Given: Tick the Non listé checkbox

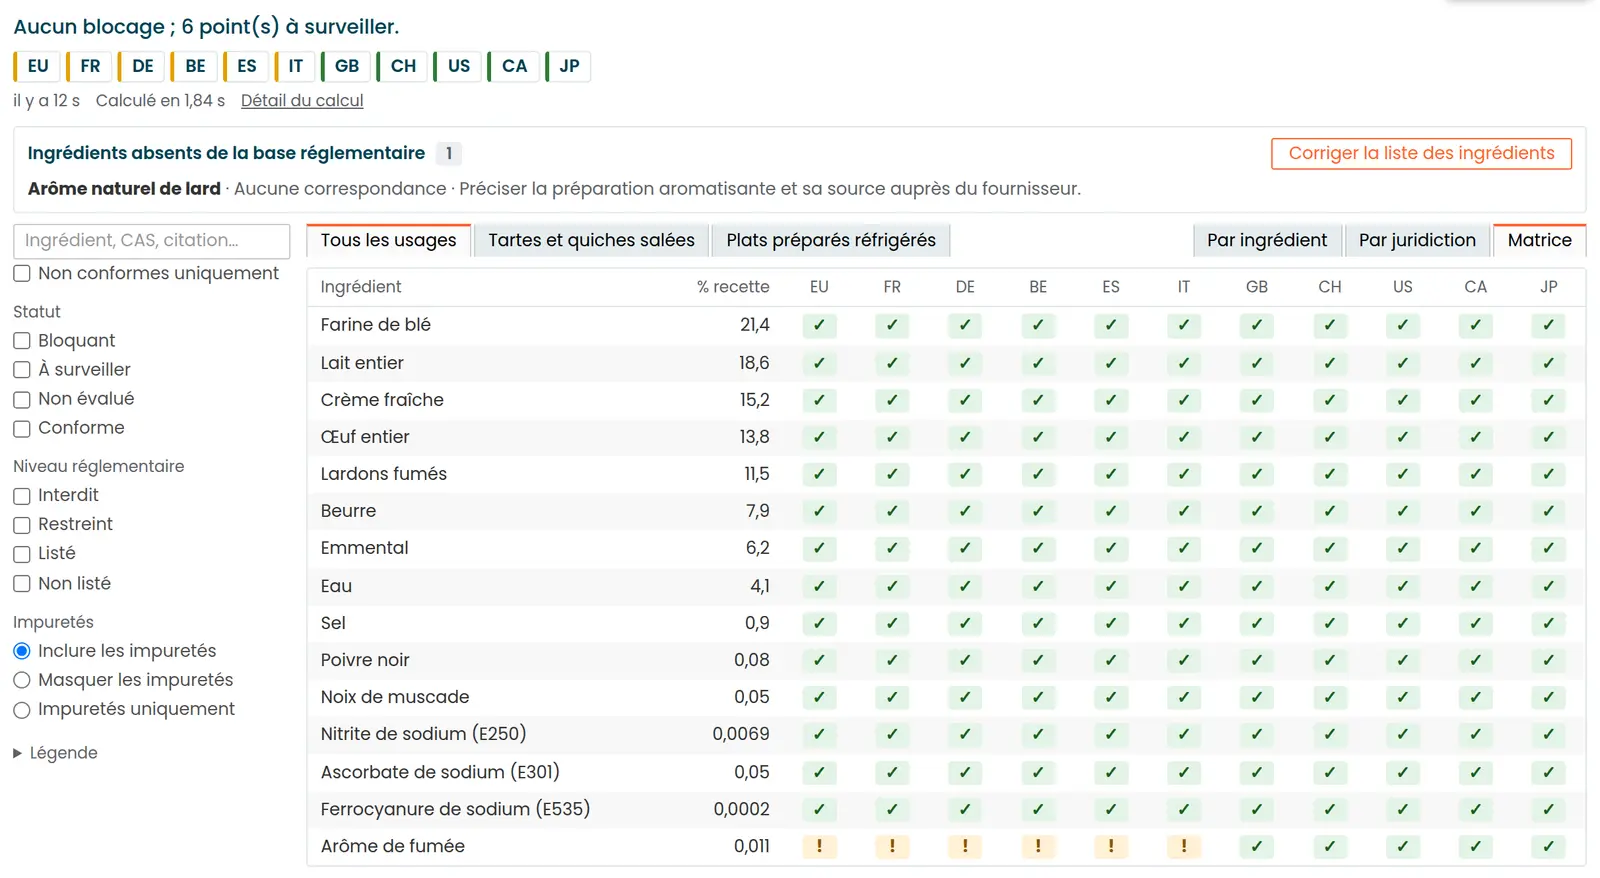Looking at the screenshot, I should click(x=22, y=584).
